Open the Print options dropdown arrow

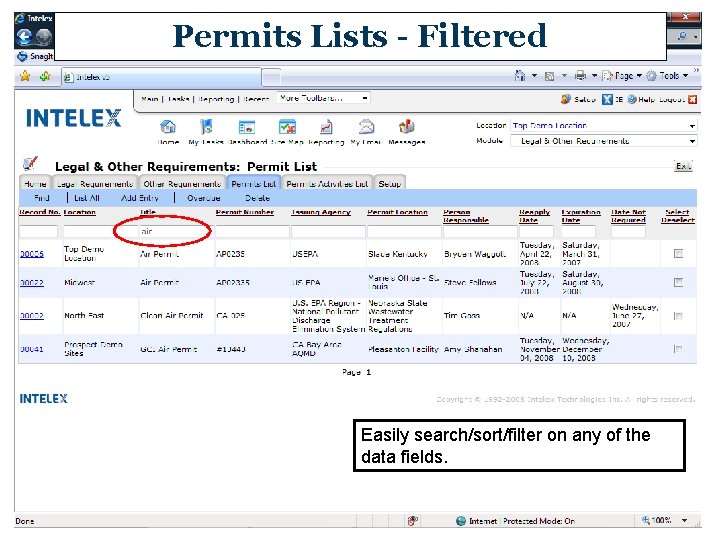coord(594,76)
